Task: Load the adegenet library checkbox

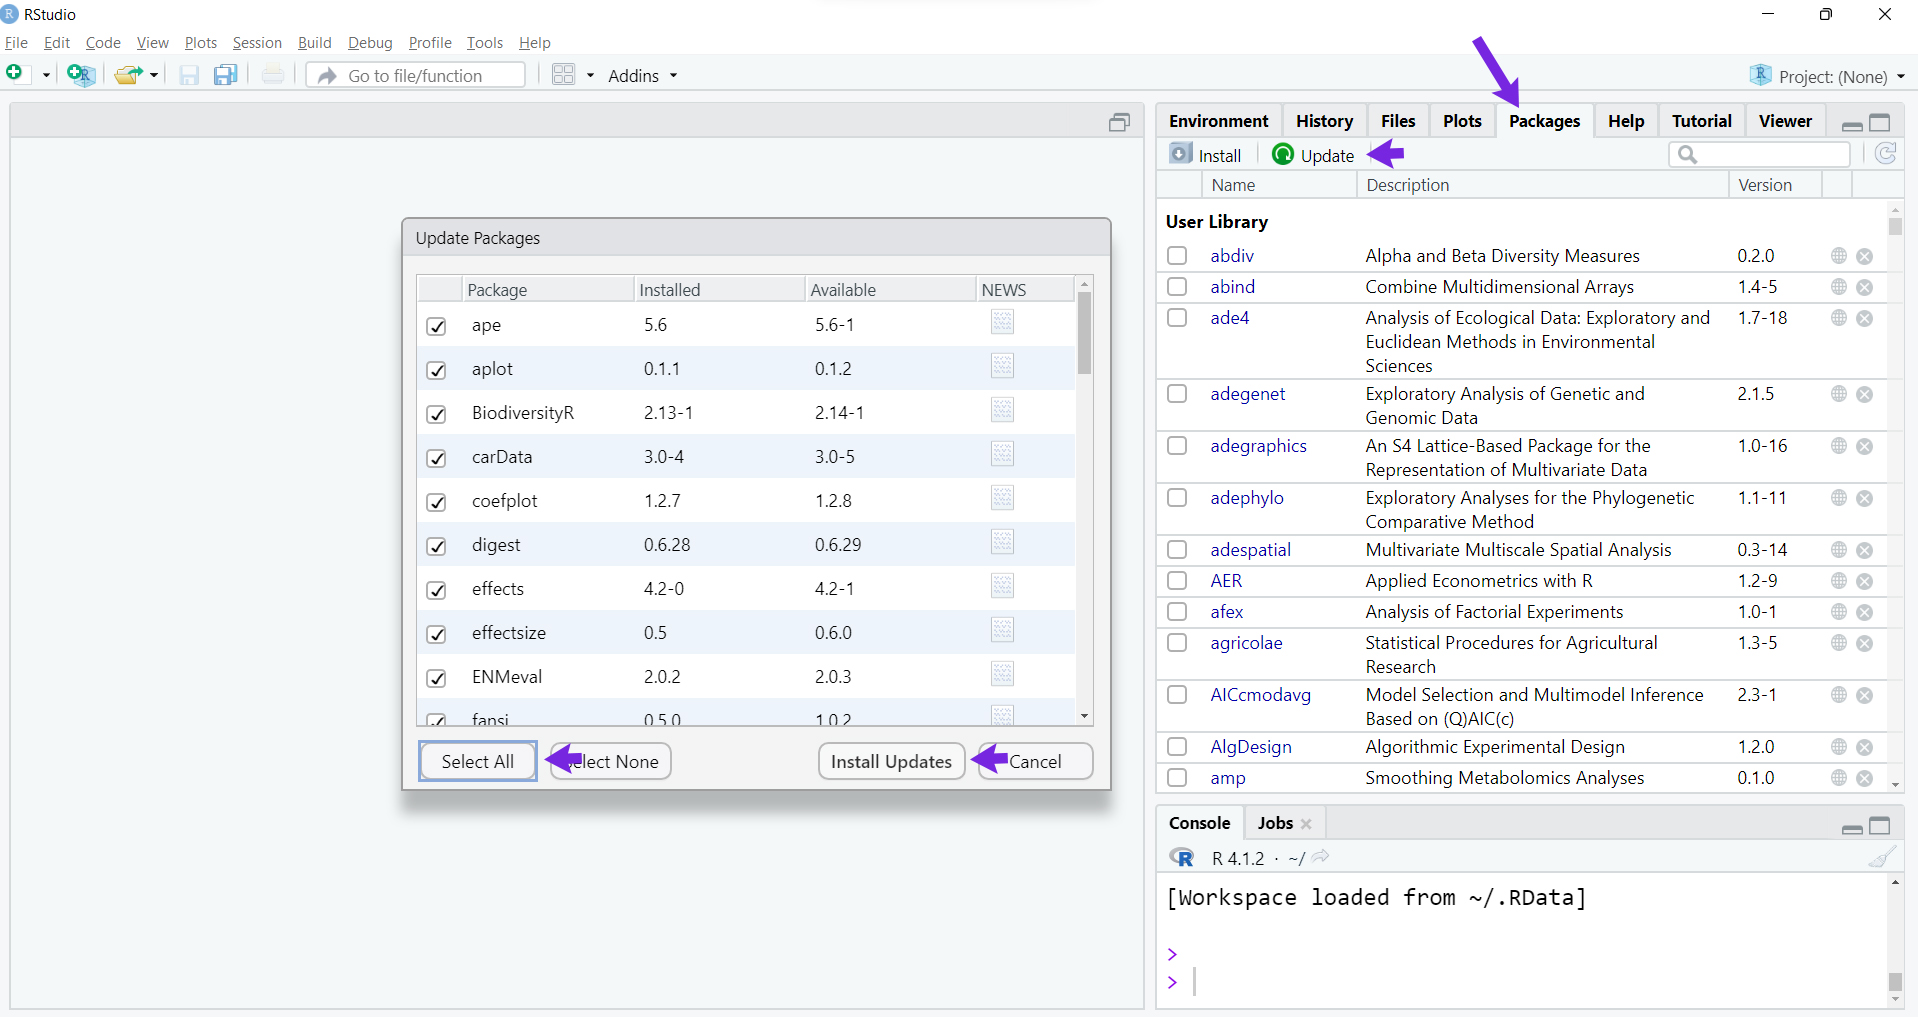Action: point(1177,394)
